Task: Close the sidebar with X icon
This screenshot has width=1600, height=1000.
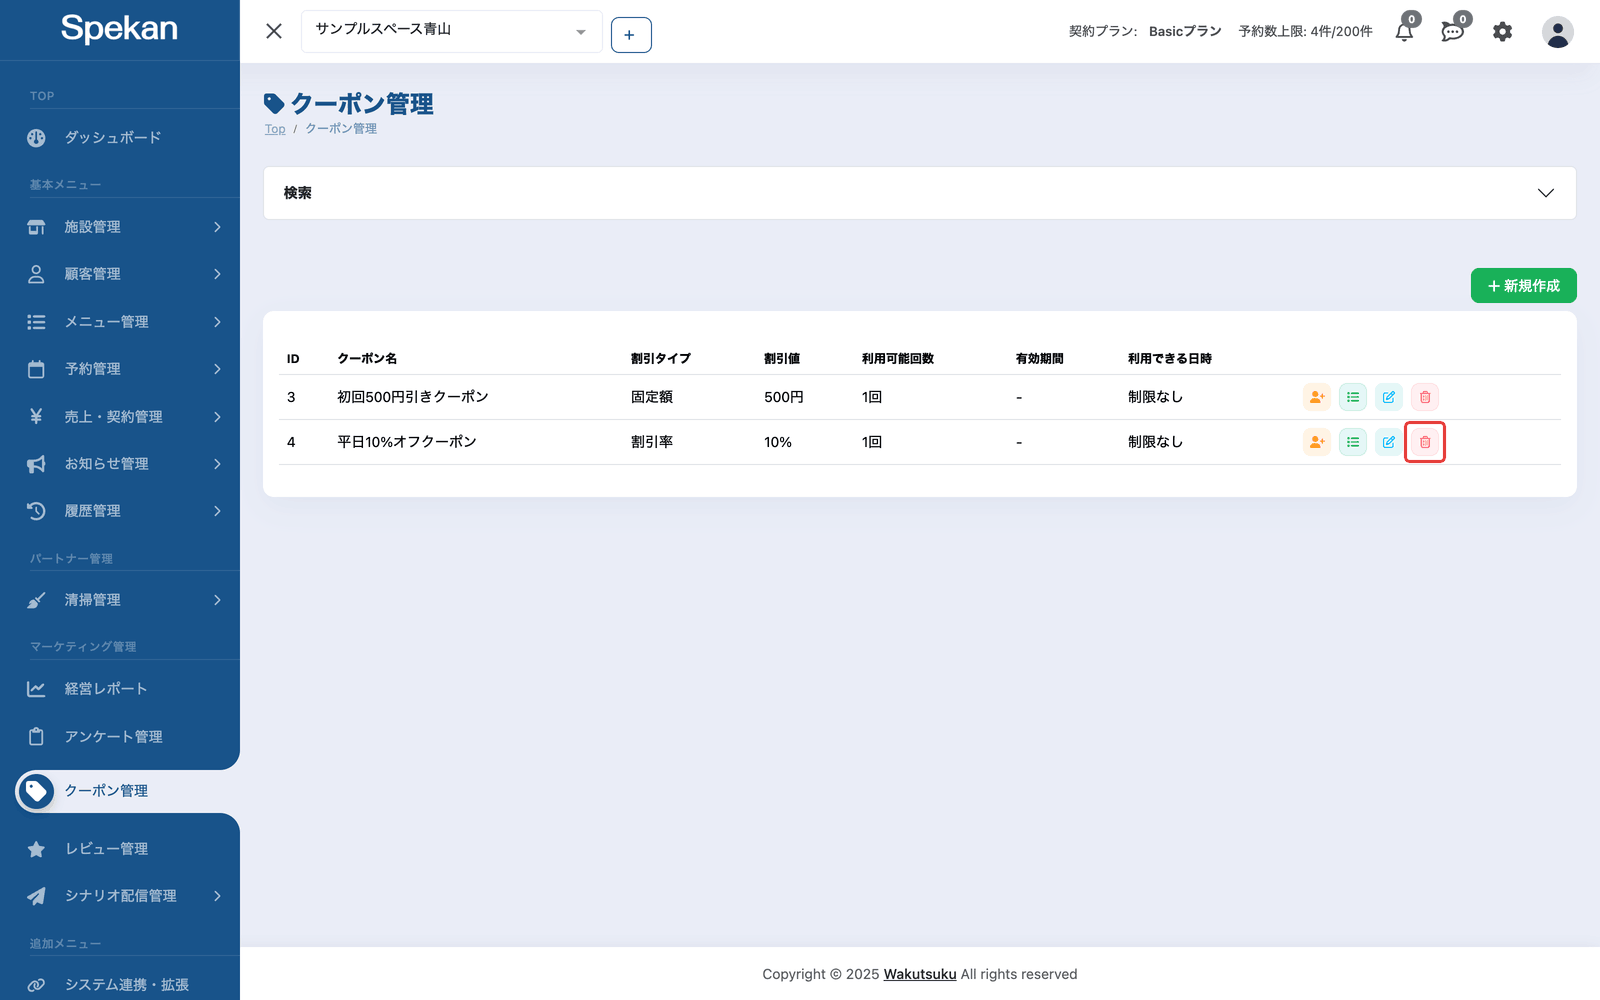Action: point(274,31)
